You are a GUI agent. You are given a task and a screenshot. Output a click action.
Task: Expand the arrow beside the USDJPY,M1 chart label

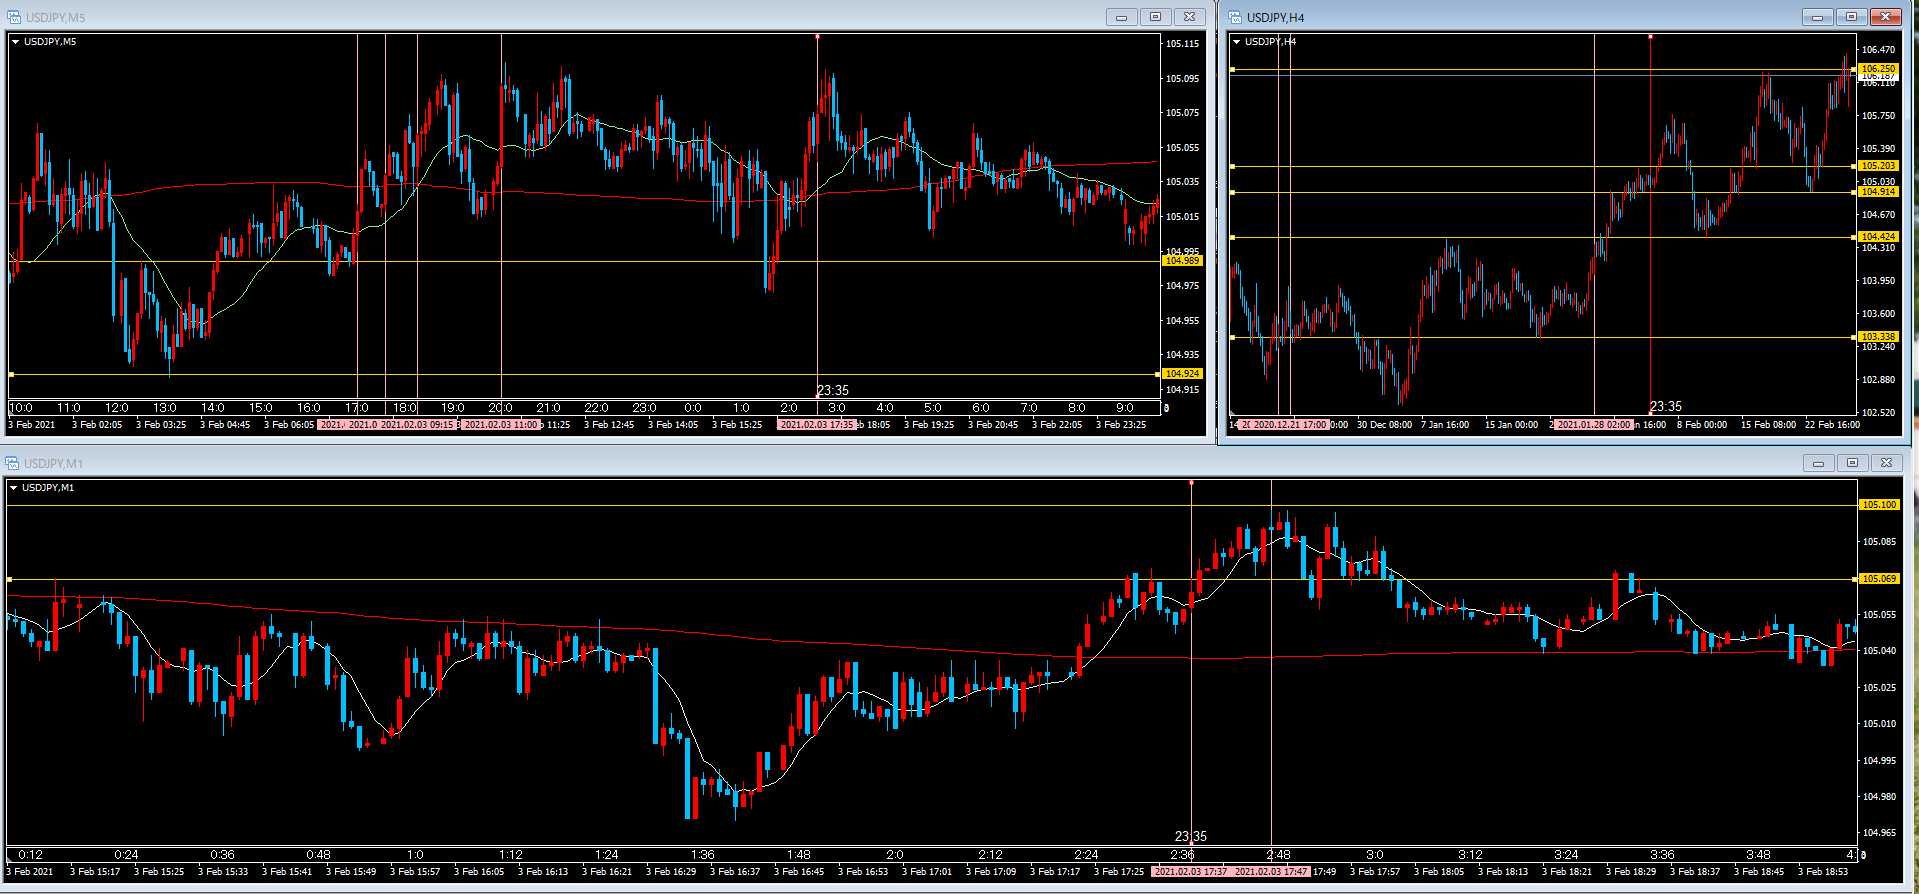coord(13,488)
